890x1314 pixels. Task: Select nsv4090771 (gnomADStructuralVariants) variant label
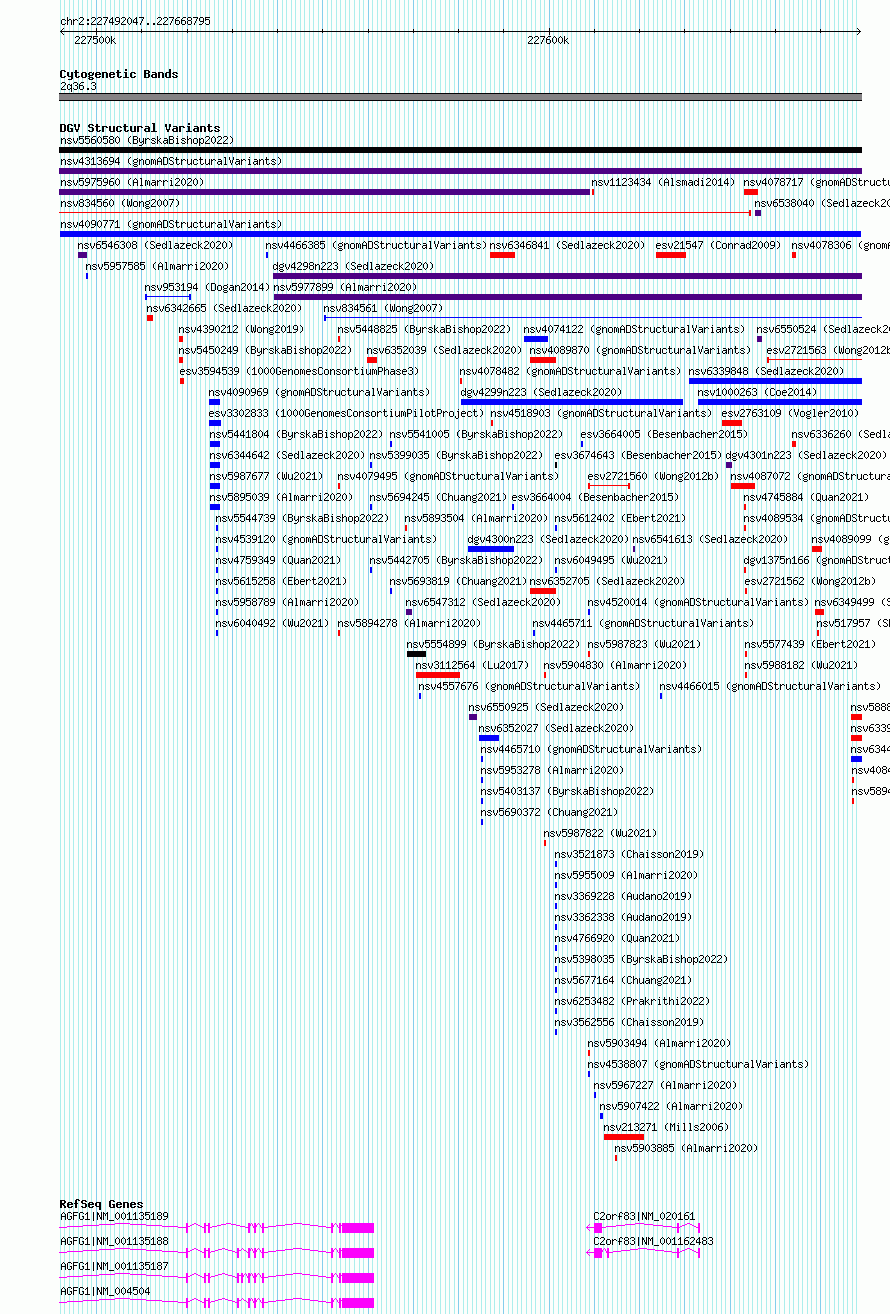click(171, 224)
